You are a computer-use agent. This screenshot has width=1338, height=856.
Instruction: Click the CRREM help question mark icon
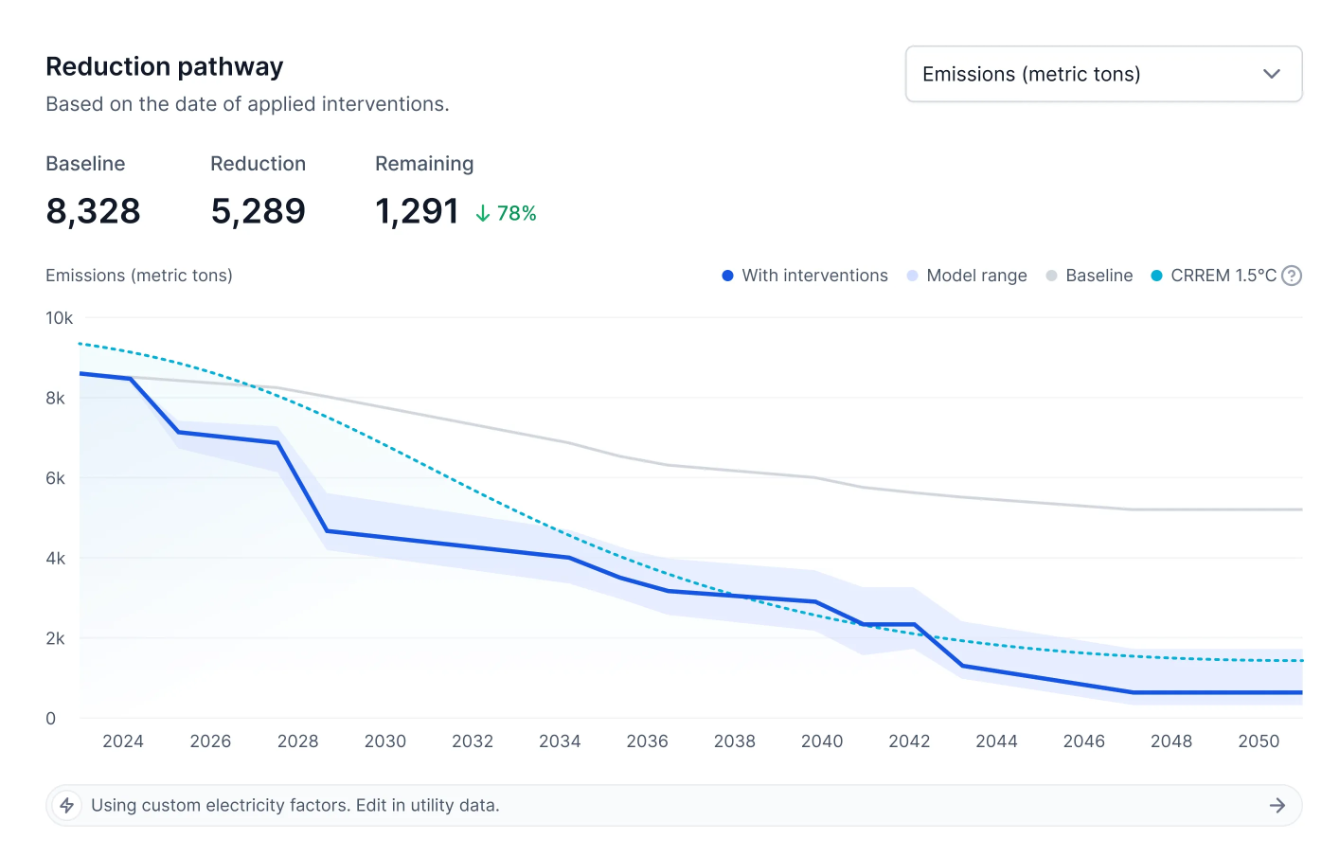pyautogui.click(x=1291, y=276)
